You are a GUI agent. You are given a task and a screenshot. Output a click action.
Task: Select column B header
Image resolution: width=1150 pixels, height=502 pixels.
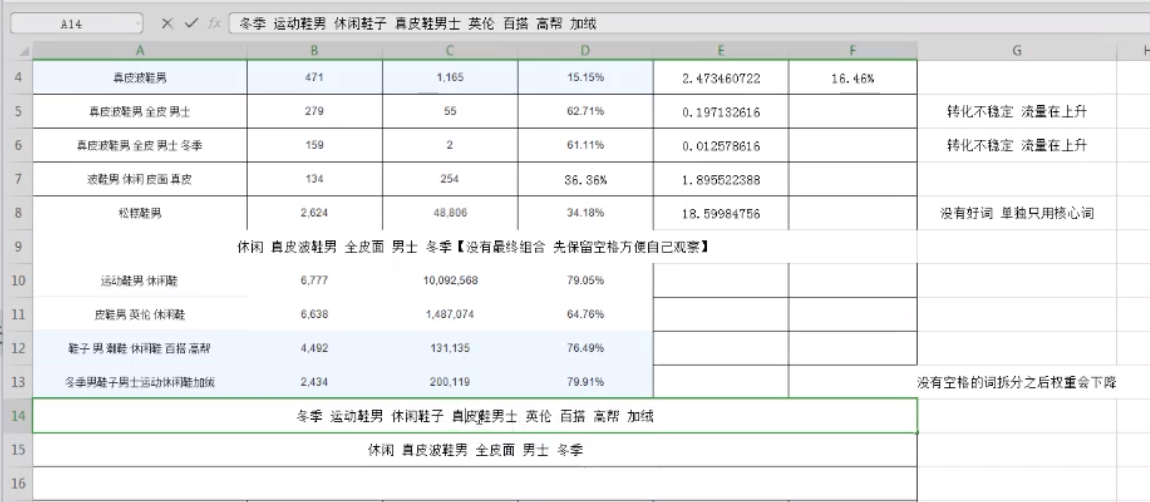(x=314, y=51)
